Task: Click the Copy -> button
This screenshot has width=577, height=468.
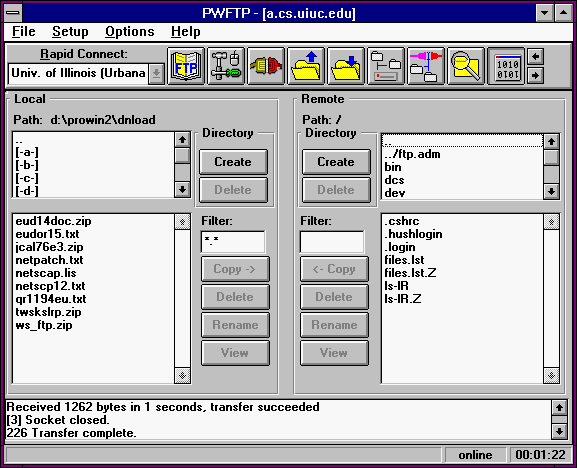Action: pyautogui.click(x=235, y=269)
